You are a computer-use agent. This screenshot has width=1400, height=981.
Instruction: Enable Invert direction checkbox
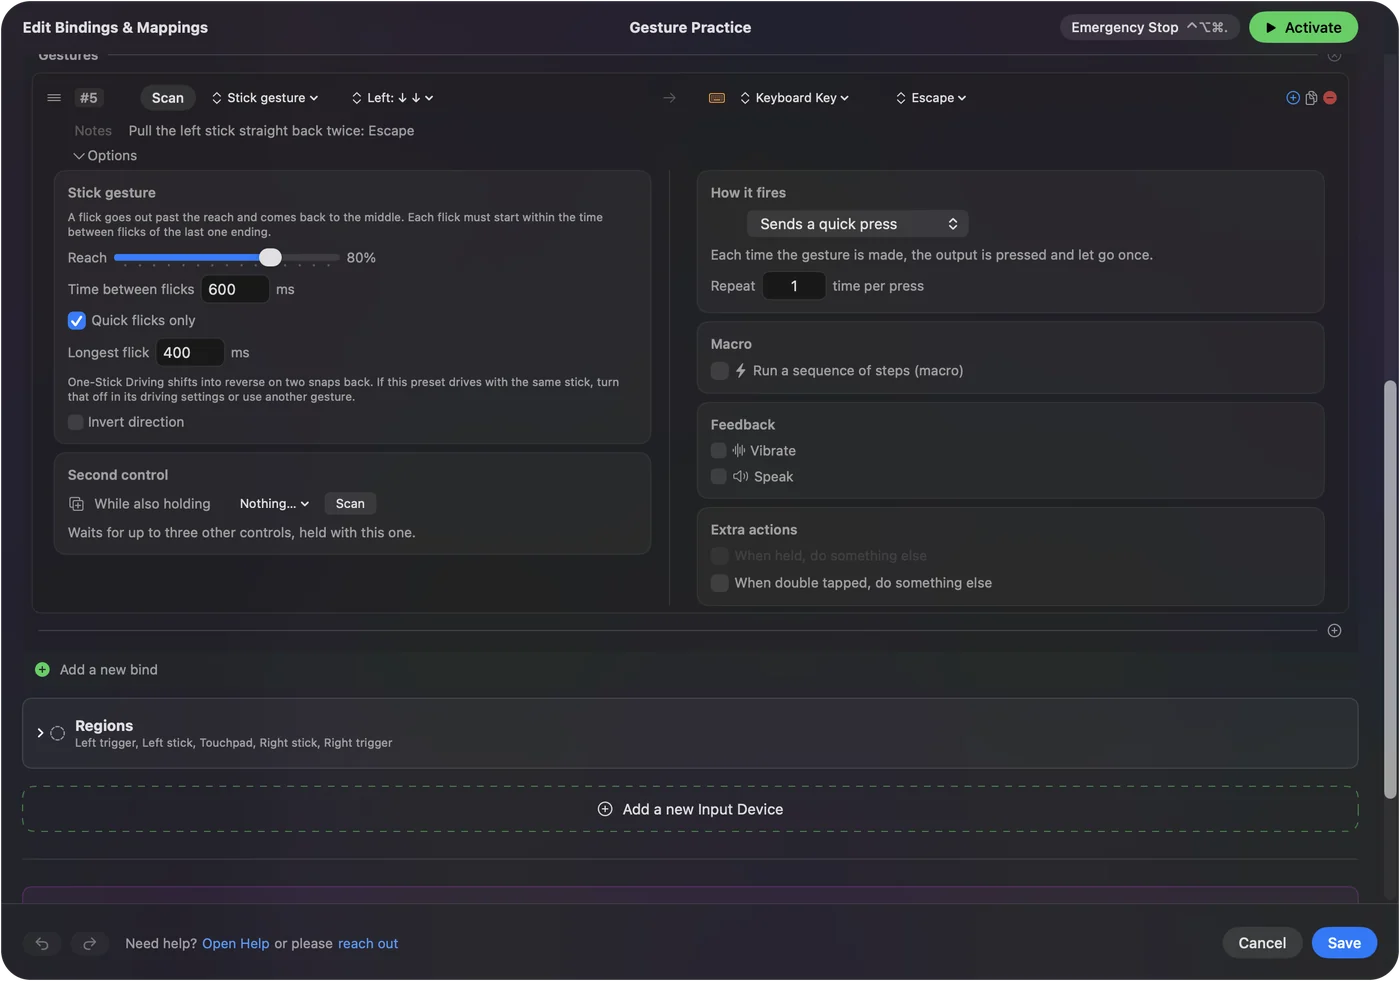(x=76, y=422)
